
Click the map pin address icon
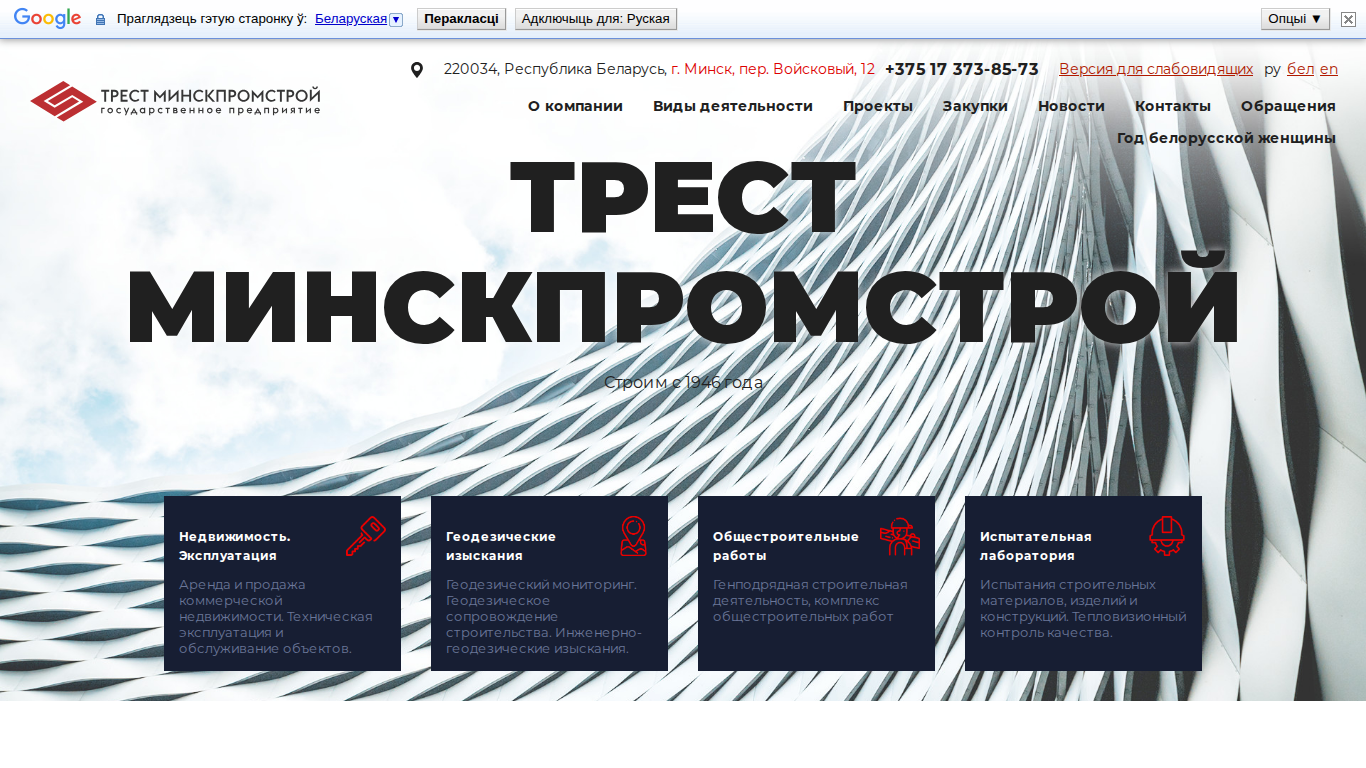(x=417, y=70)
